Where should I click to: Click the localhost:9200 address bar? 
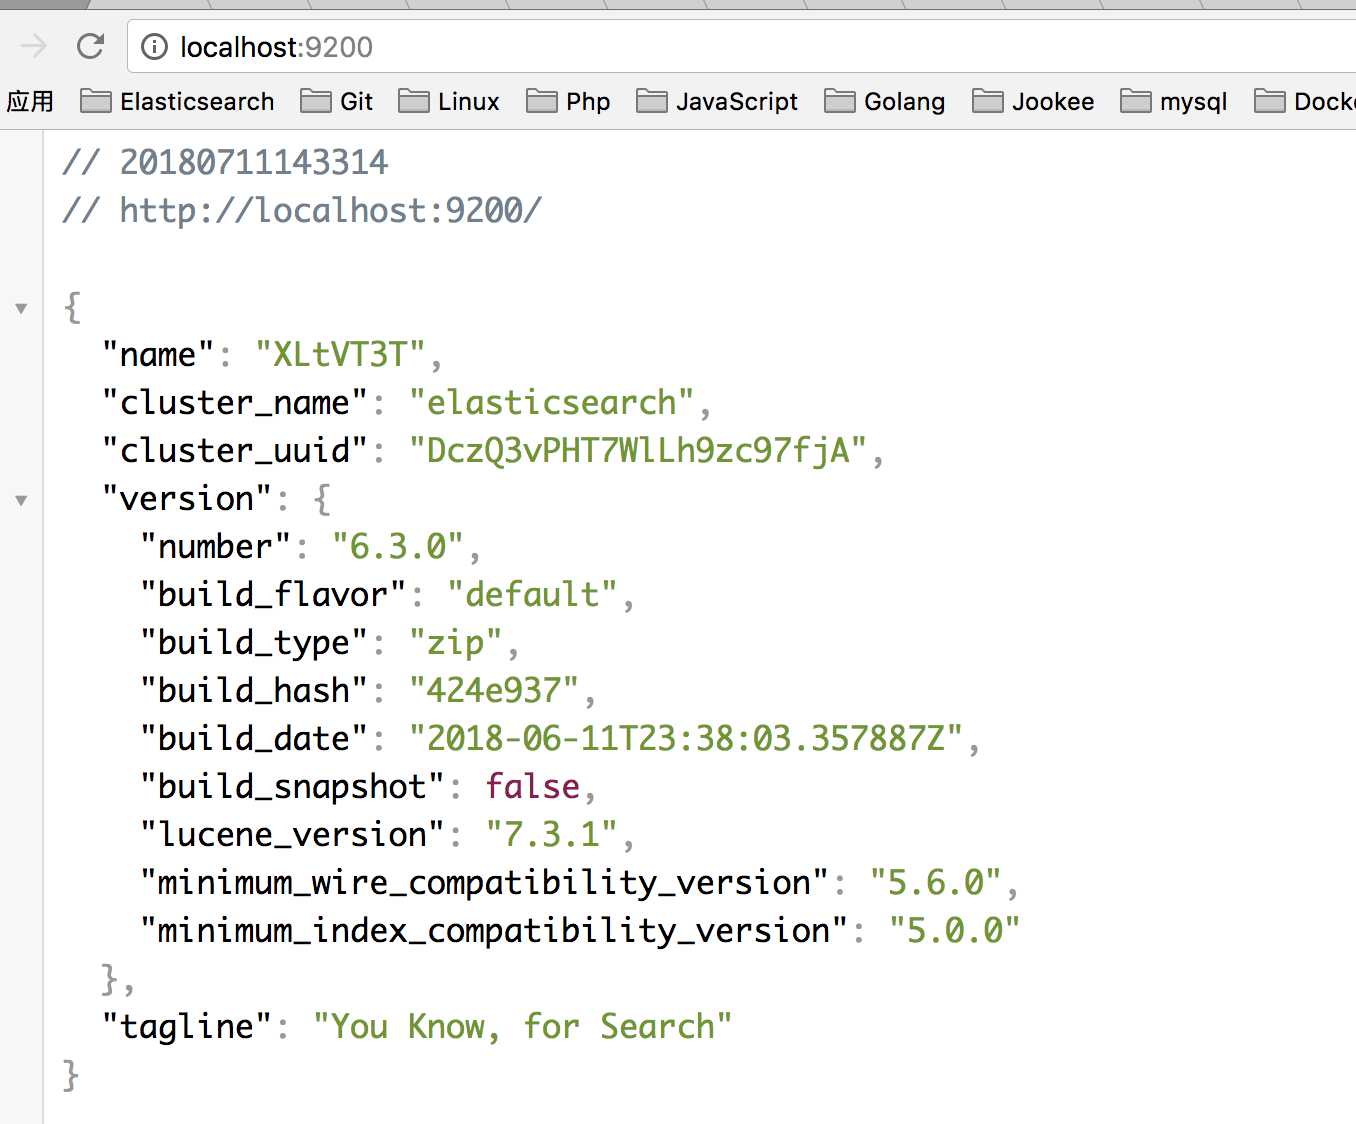(x=741, y=47)
